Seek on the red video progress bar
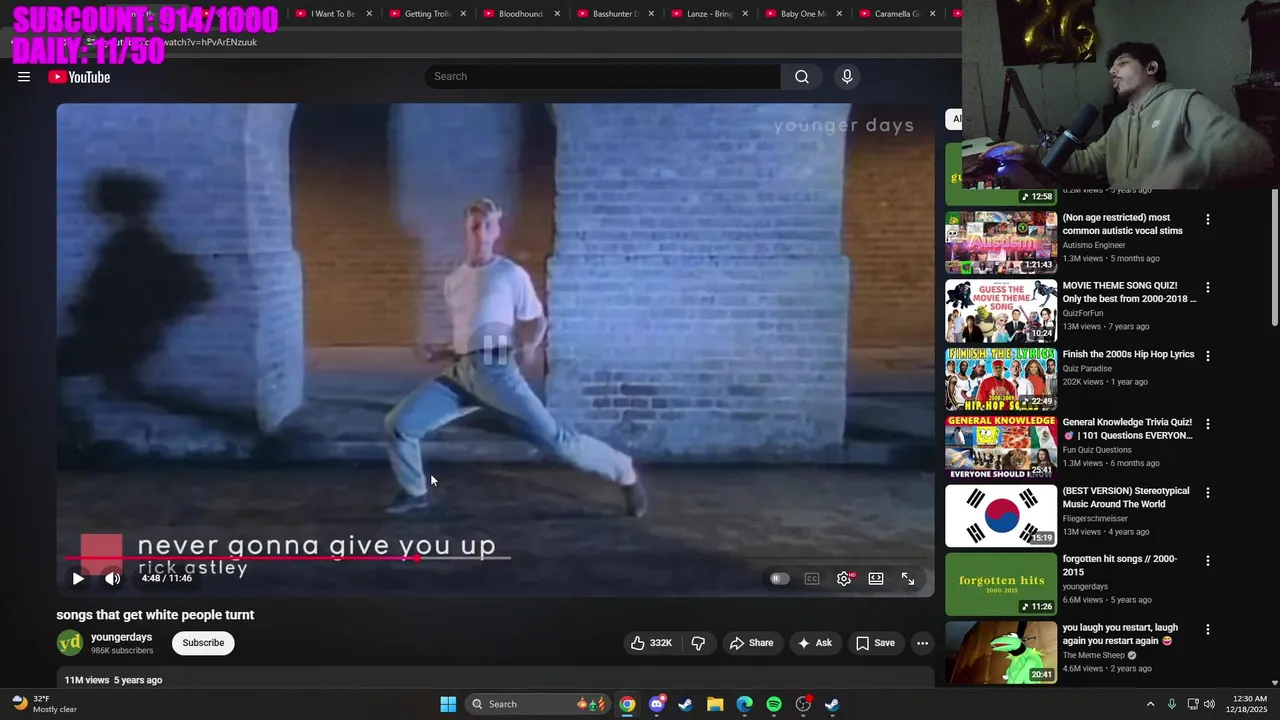Screen dimensions: 1280x720 (496, 558)
